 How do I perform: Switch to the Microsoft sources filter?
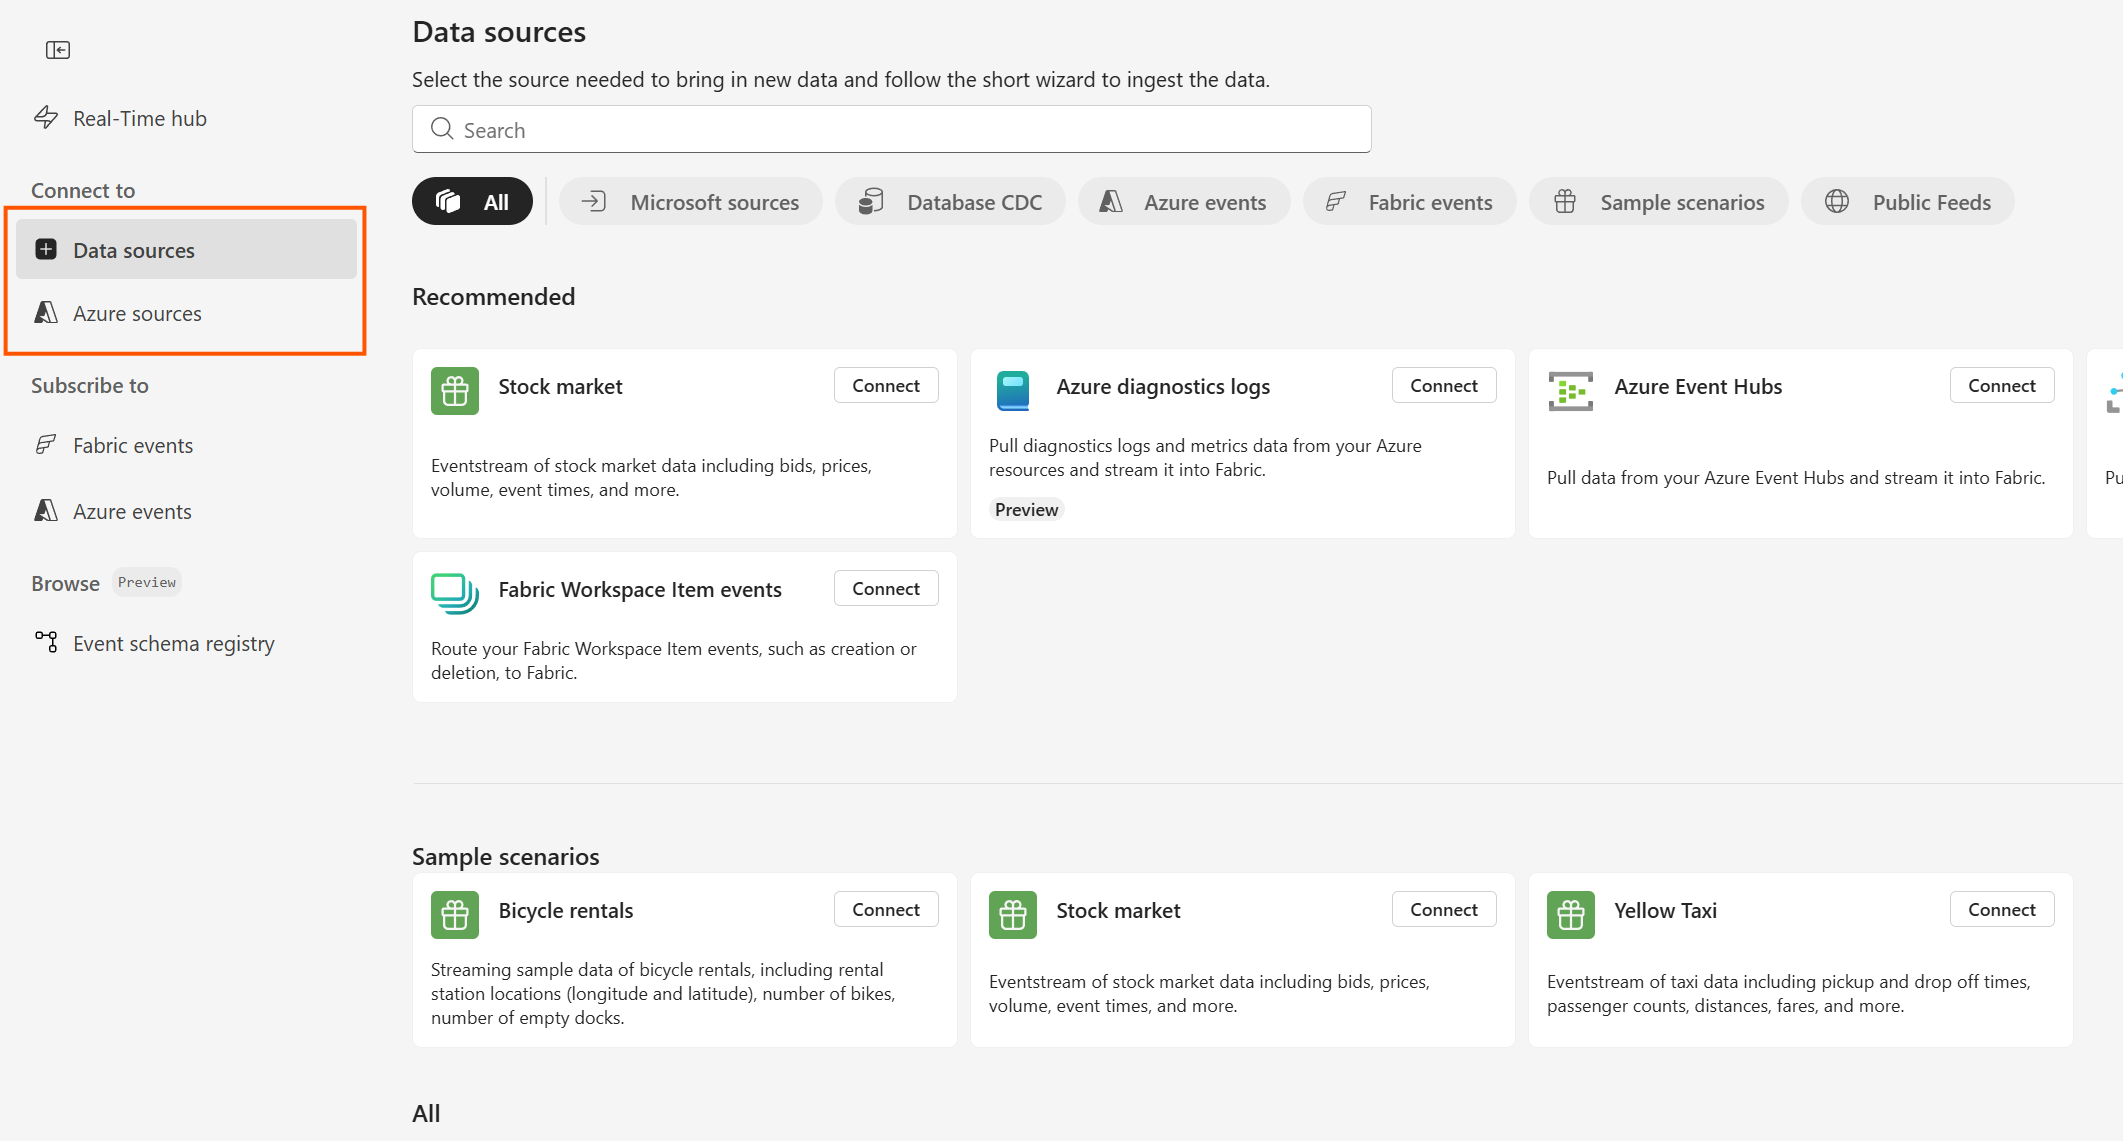pyautogui.click(x=690, y=201)
